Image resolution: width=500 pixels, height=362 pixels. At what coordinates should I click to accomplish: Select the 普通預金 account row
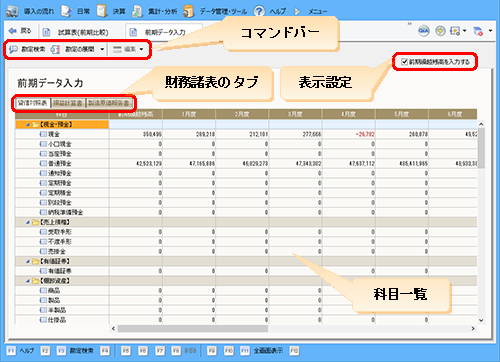point(246,164)
